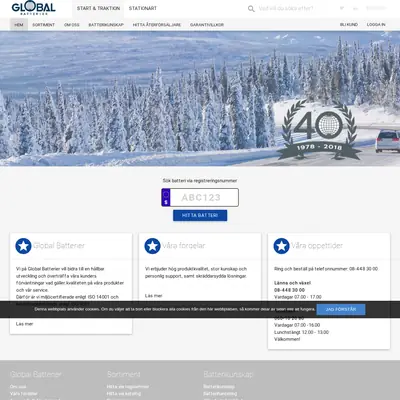Select Sortiment in the navigation menu

coord(43,25)
